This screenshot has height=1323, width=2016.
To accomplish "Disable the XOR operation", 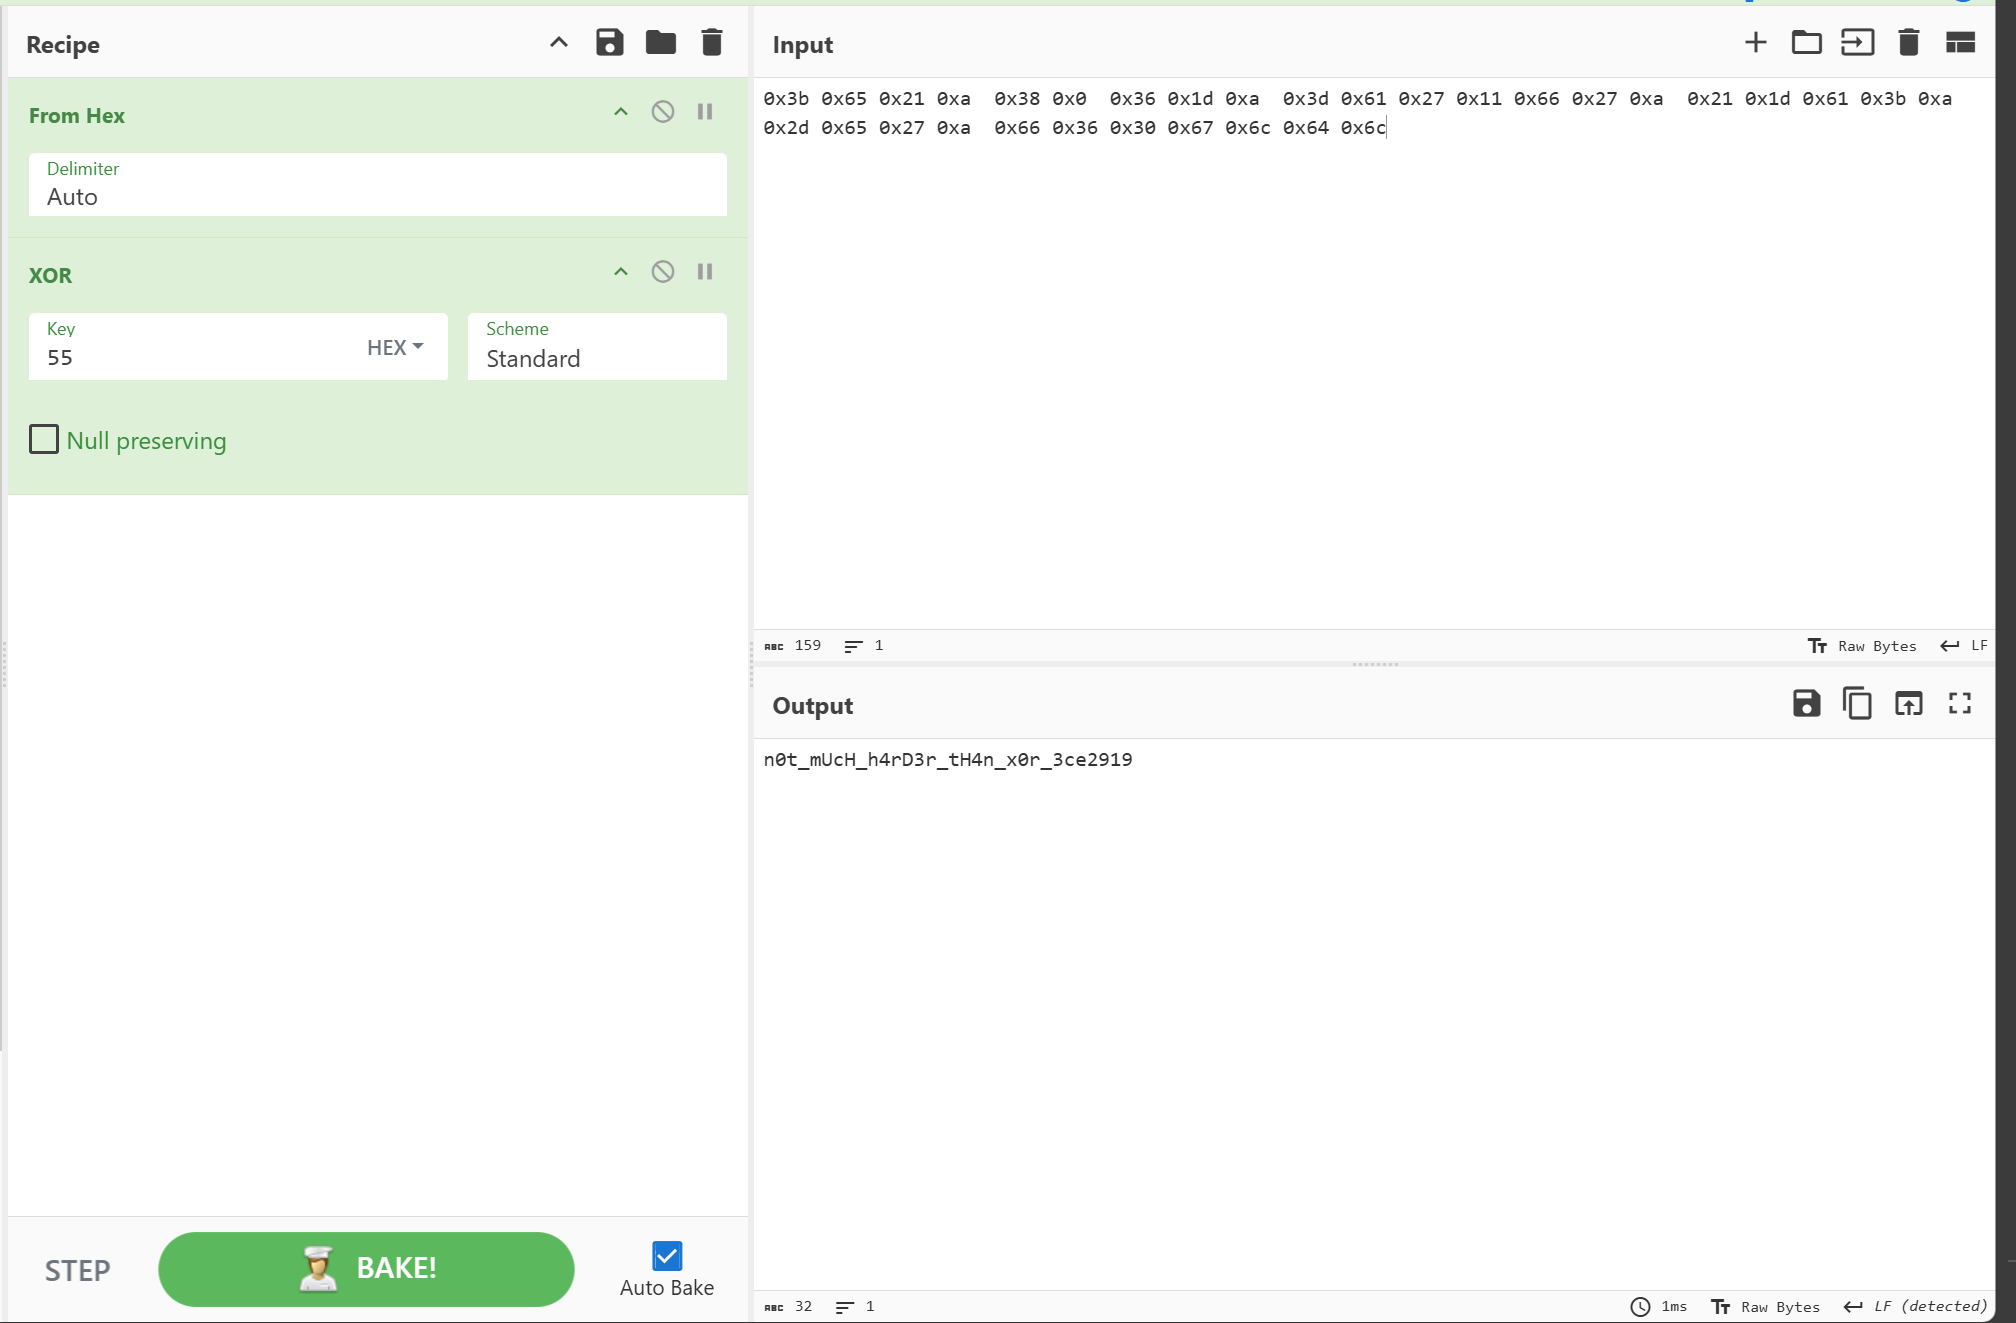I will coord(663,272).
